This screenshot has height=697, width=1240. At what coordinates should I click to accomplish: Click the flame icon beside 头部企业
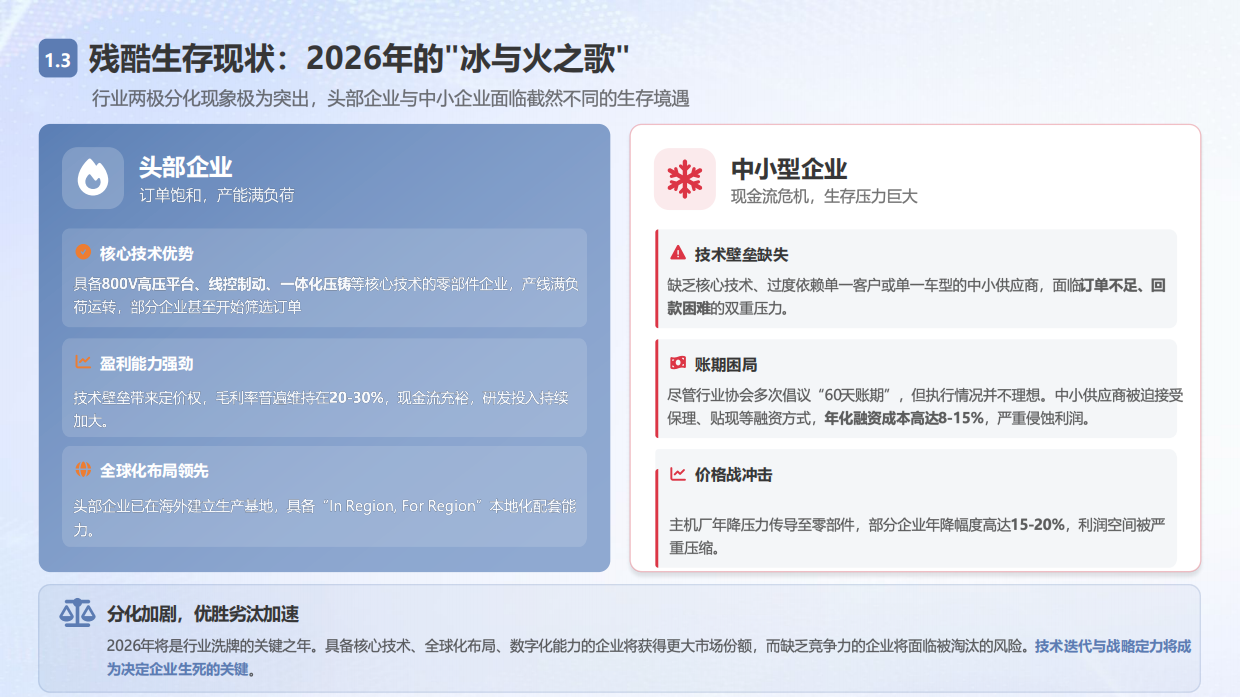click(93, 178)
